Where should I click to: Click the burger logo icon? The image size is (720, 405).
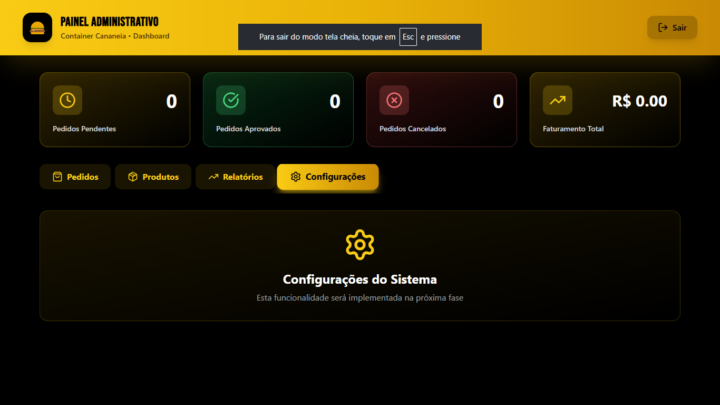tap(37, 28)
